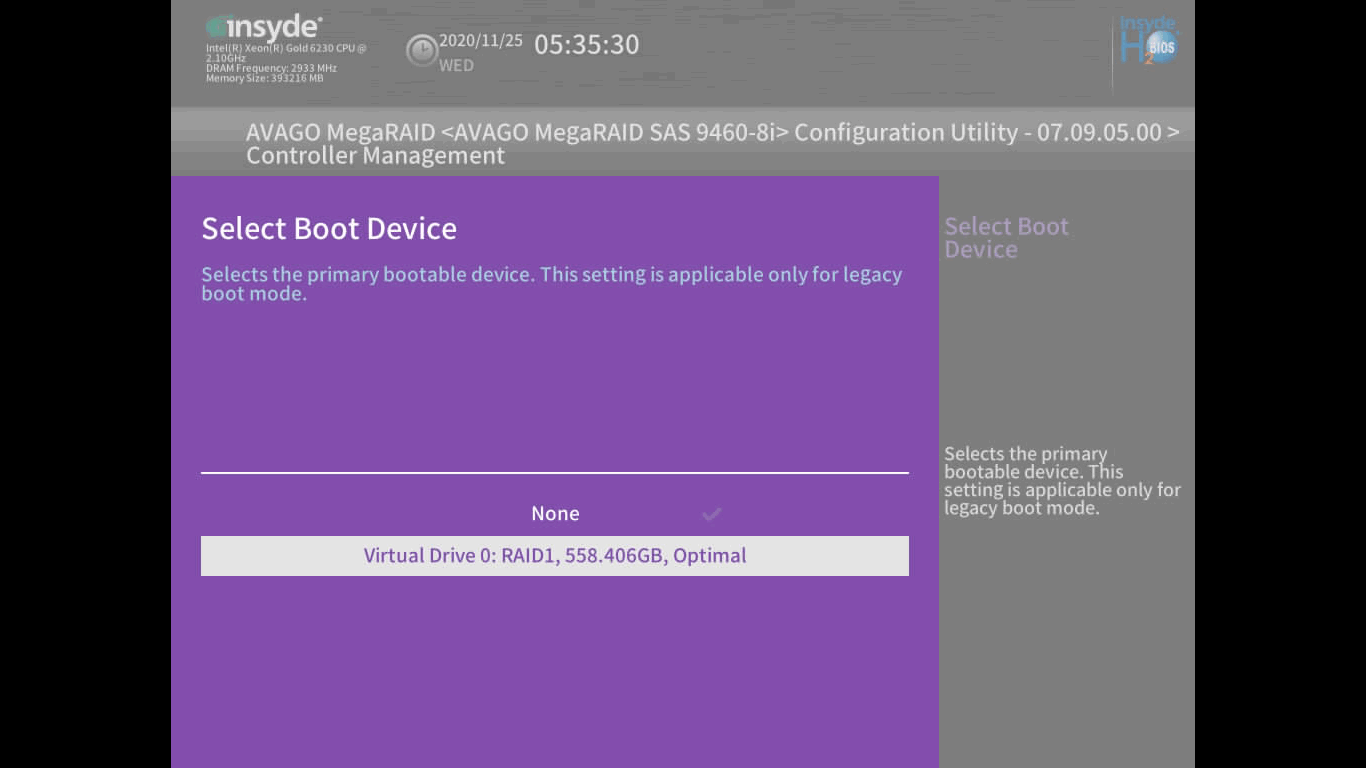Image resolution: width=1366 pixels, height=768 pixels.
Task: Click the clock icon beside the date
Action: click(x=421, y=50)
